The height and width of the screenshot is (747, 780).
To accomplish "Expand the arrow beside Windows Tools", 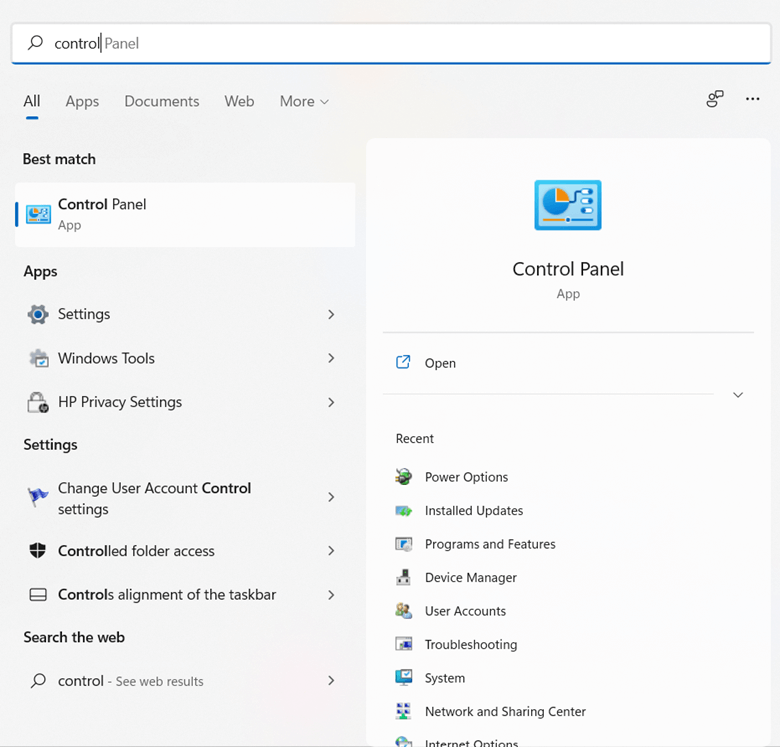I will coord(331,358).
